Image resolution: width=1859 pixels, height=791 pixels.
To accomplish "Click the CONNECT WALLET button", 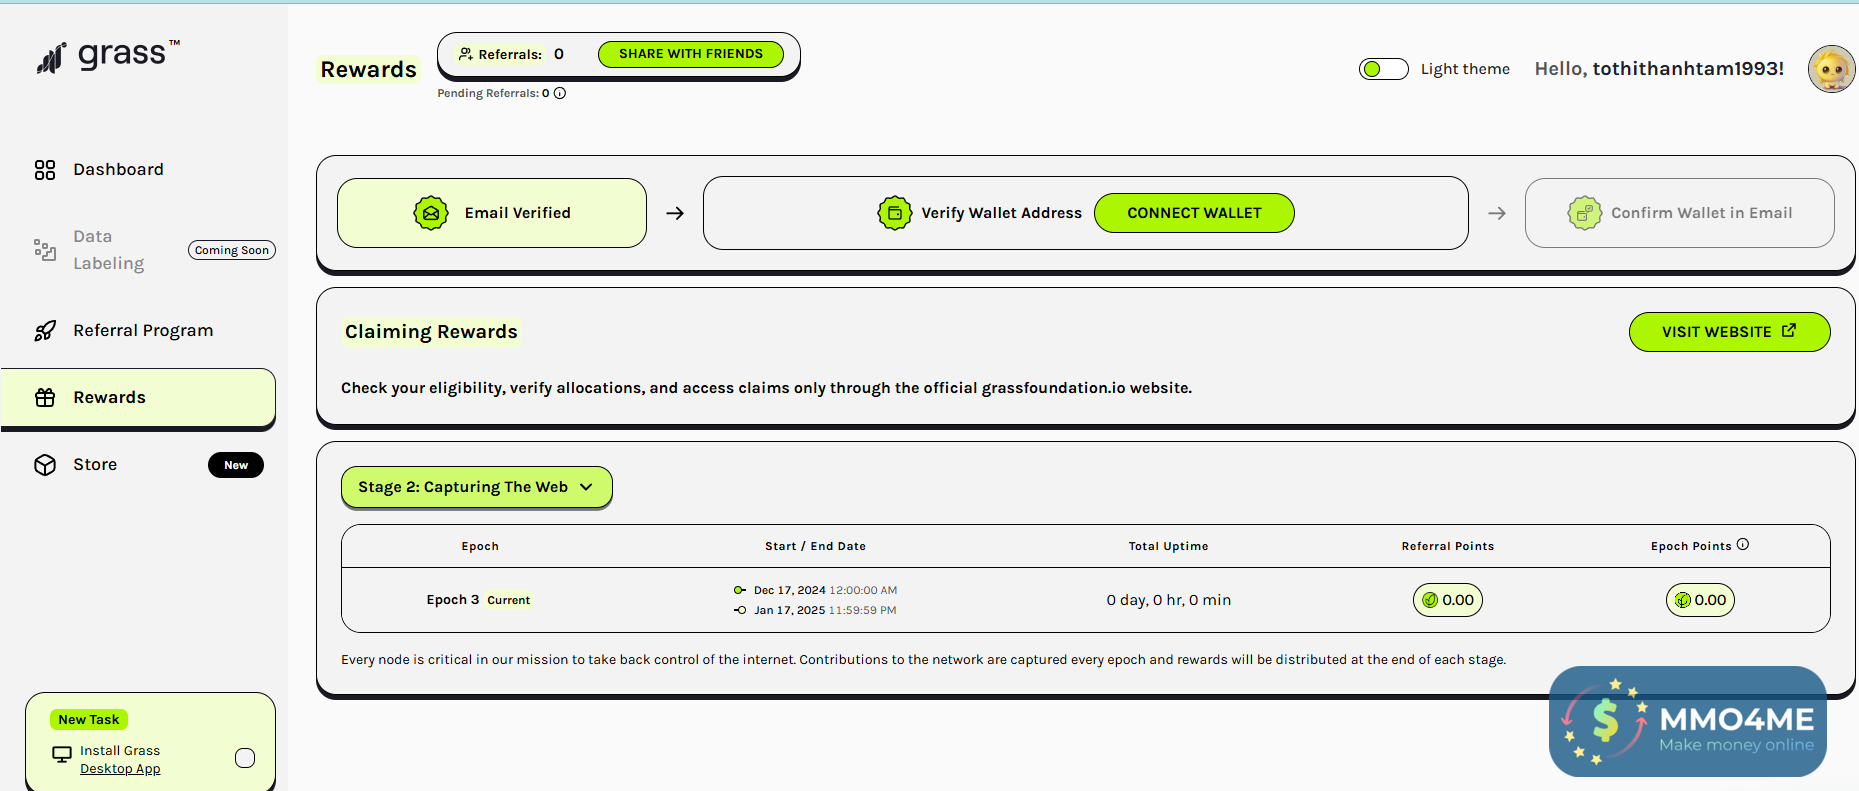I will tap(1194, 213).
